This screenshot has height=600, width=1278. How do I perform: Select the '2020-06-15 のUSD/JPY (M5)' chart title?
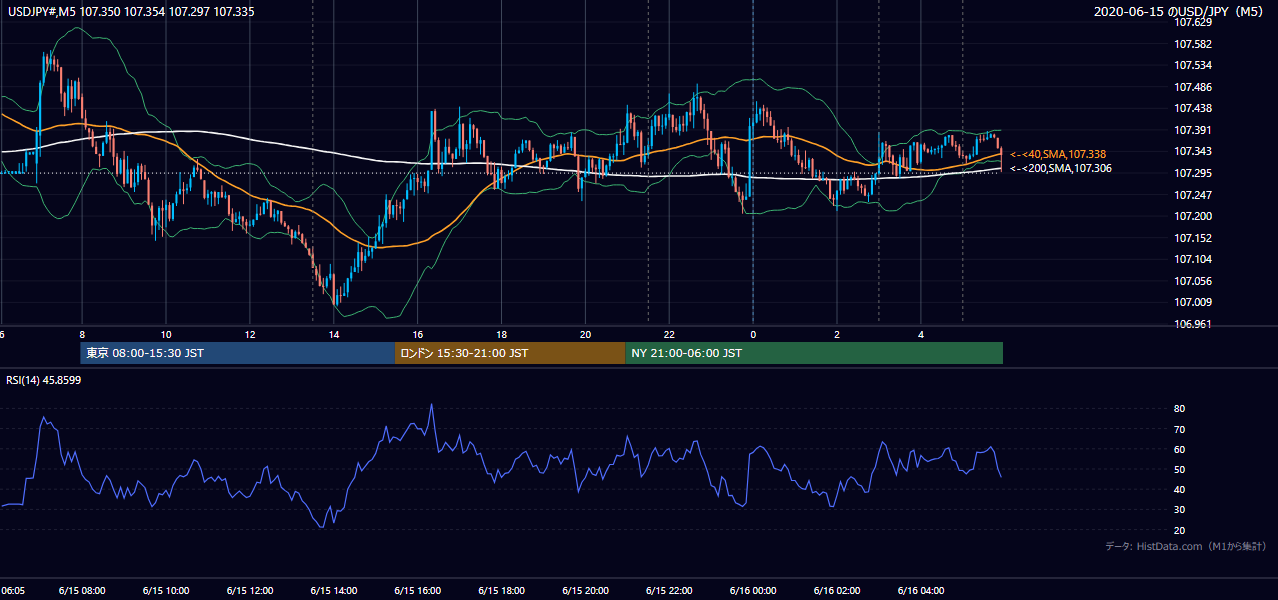[x=1181, y=12]
